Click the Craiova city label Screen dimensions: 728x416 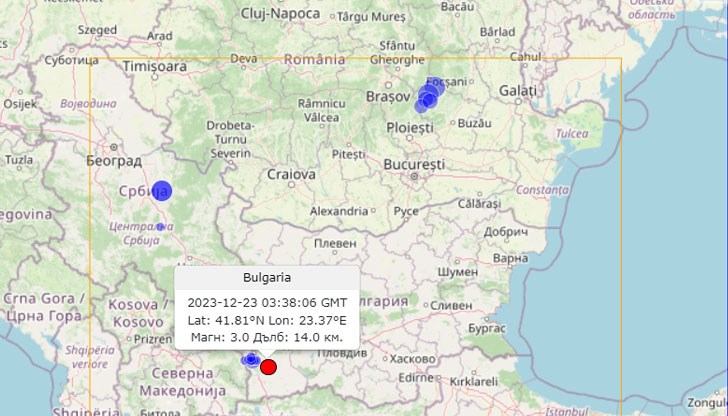coord(291,174)
